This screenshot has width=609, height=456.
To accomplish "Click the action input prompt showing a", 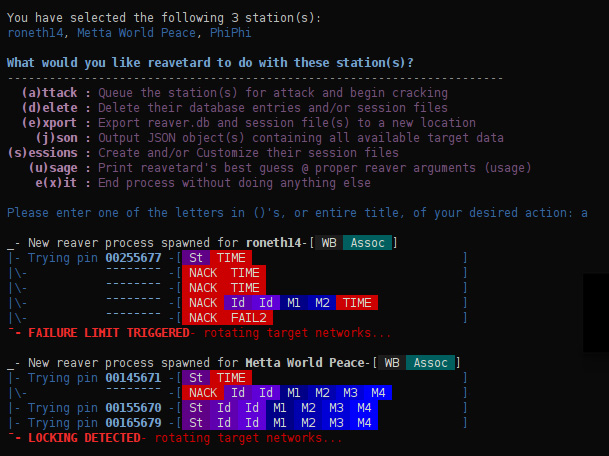I will 297,213.
